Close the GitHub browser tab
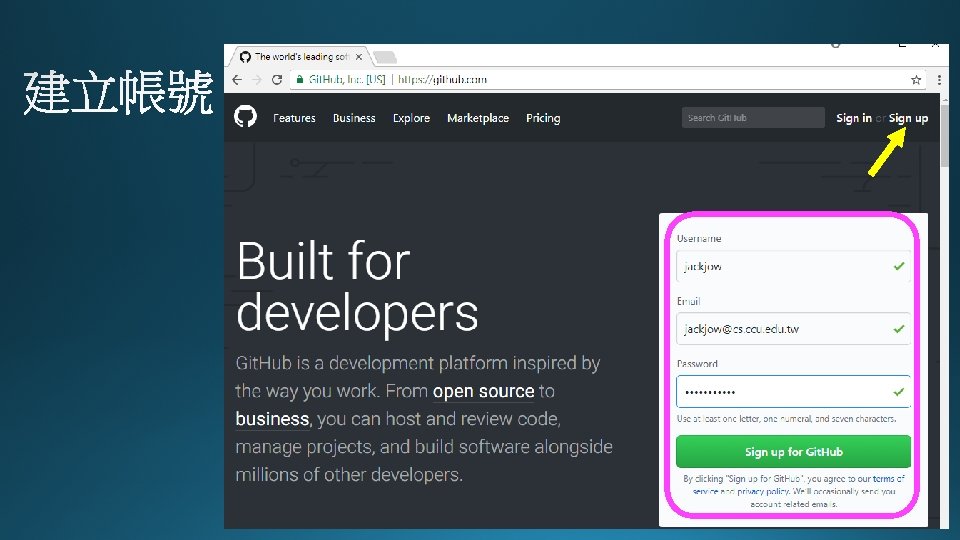Screen dimensions: 960x540 (x=359, y=57)
